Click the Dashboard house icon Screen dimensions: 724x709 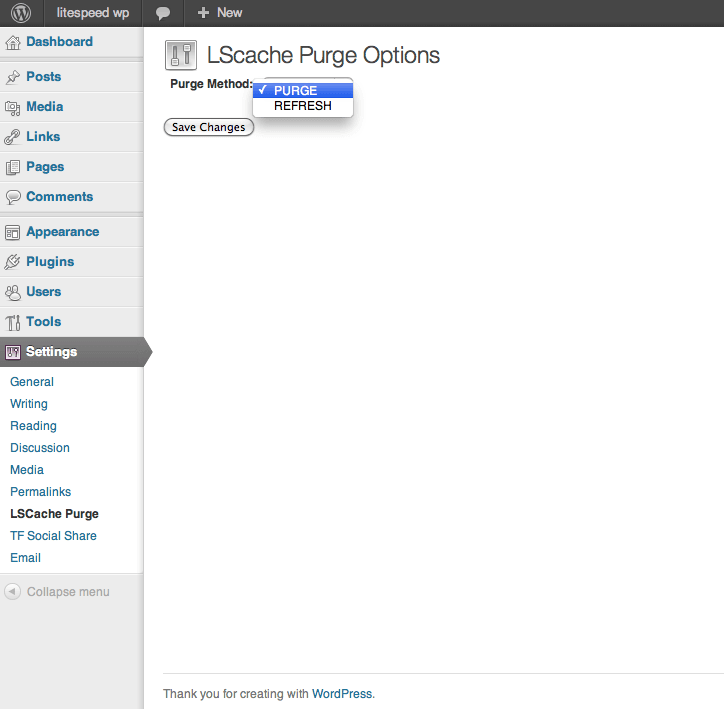coord(13,42)
